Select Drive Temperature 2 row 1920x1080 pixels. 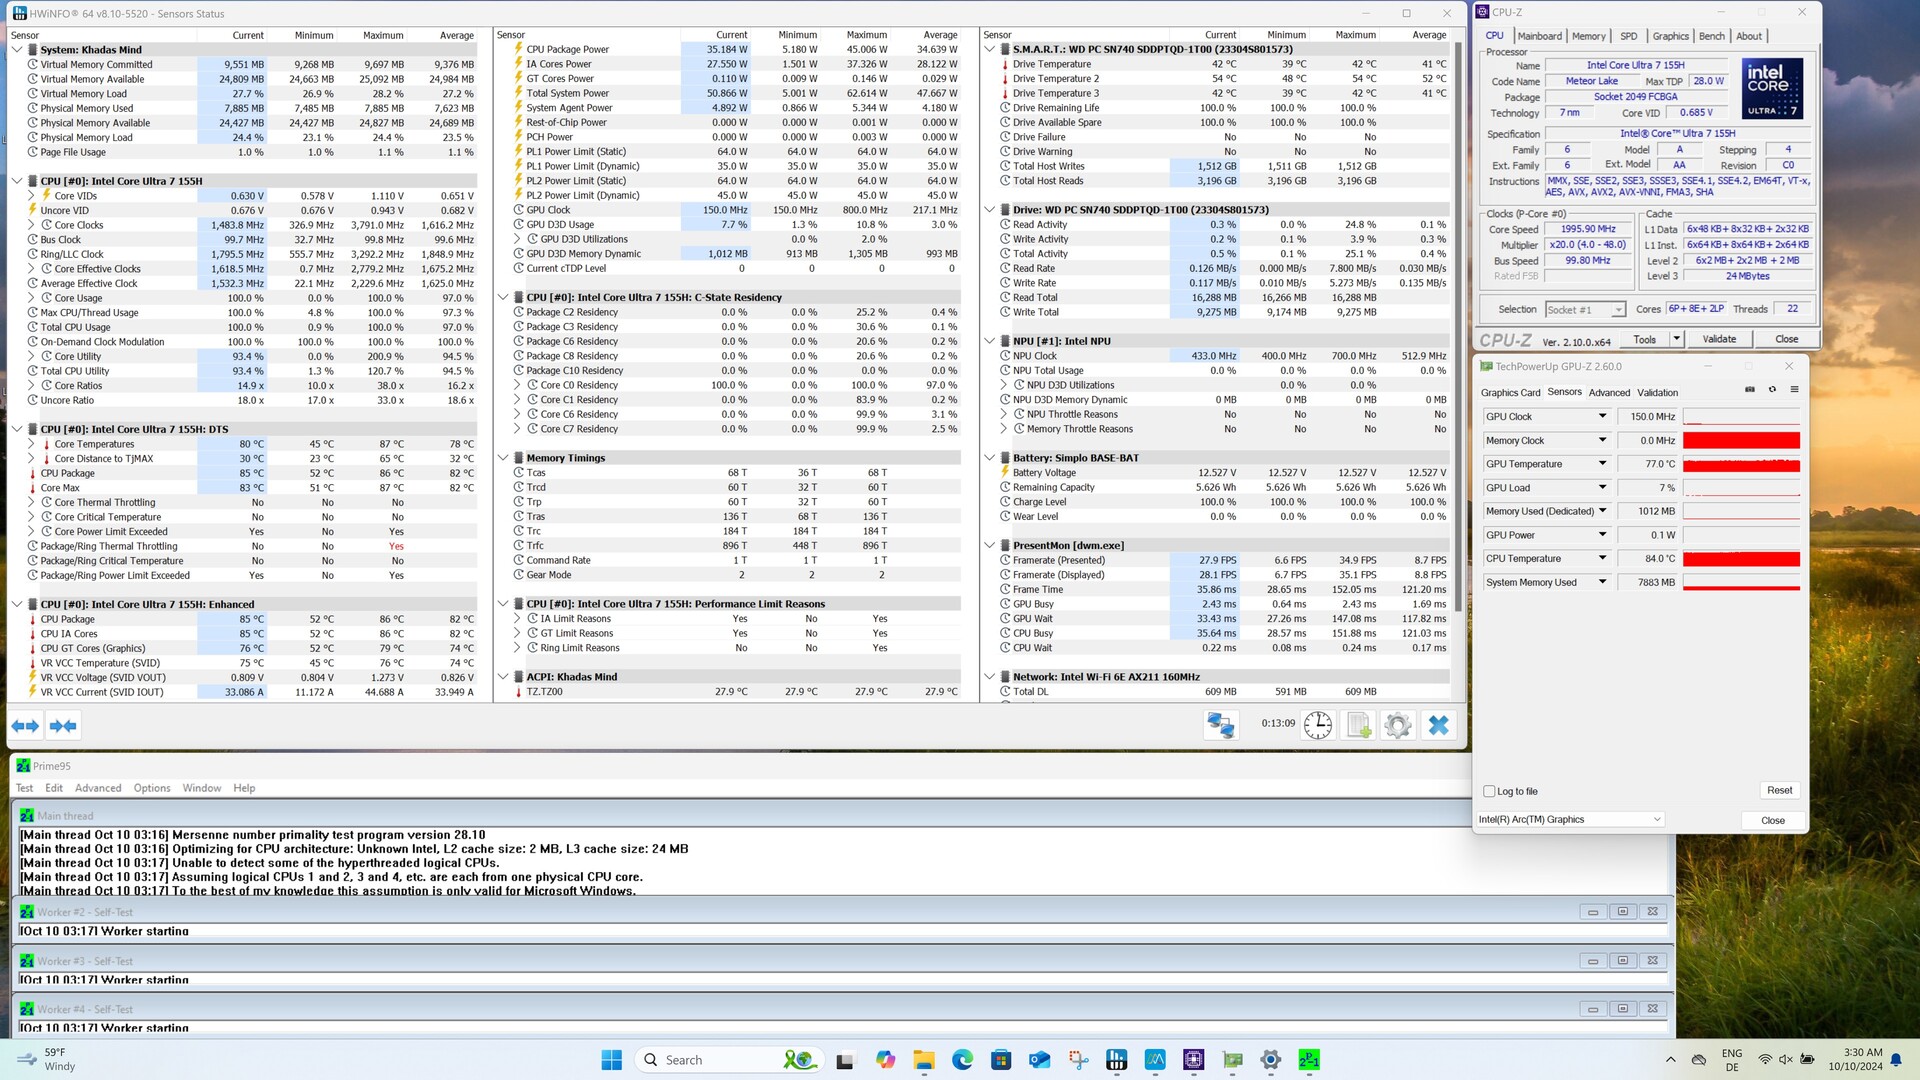[x=1217, y=78]
